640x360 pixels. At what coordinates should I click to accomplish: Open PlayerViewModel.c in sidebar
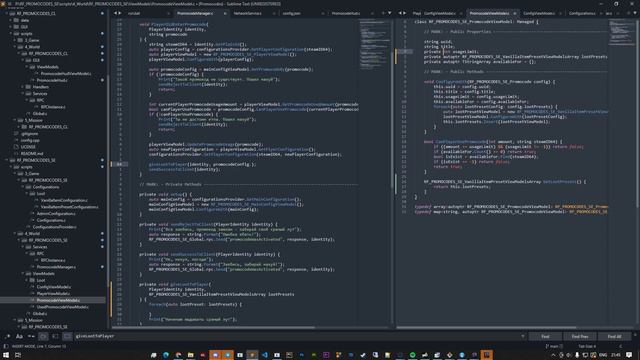click(53, 293)
